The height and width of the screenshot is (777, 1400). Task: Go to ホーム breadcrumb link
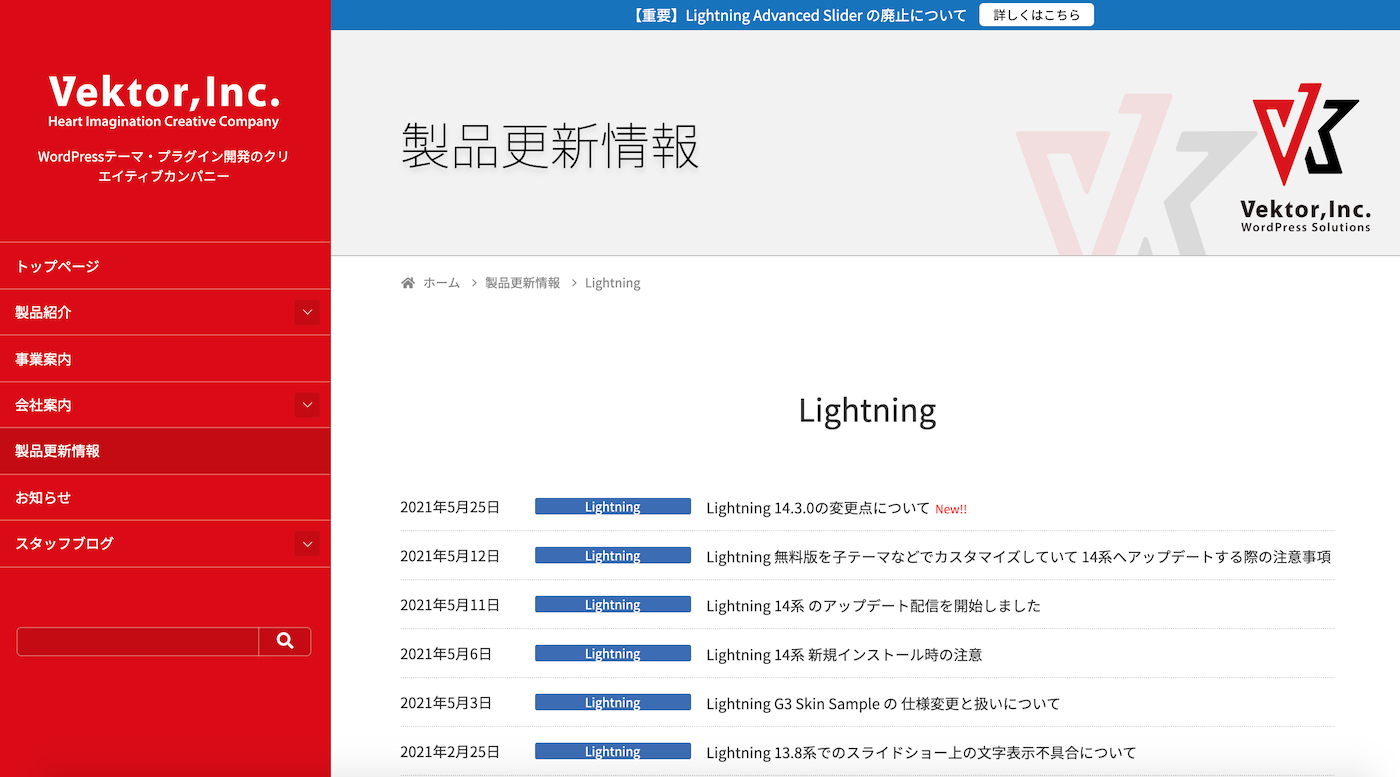click(x=441, y=283)
